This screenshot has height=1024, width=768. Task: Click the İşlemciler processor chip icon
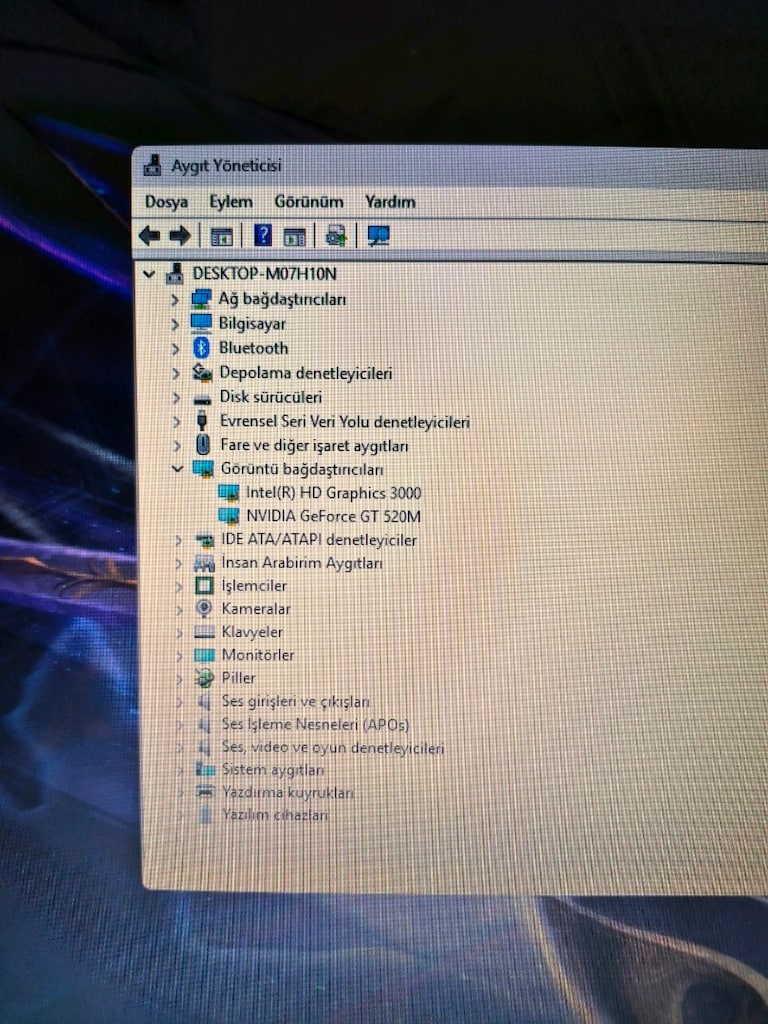(204, 586)
